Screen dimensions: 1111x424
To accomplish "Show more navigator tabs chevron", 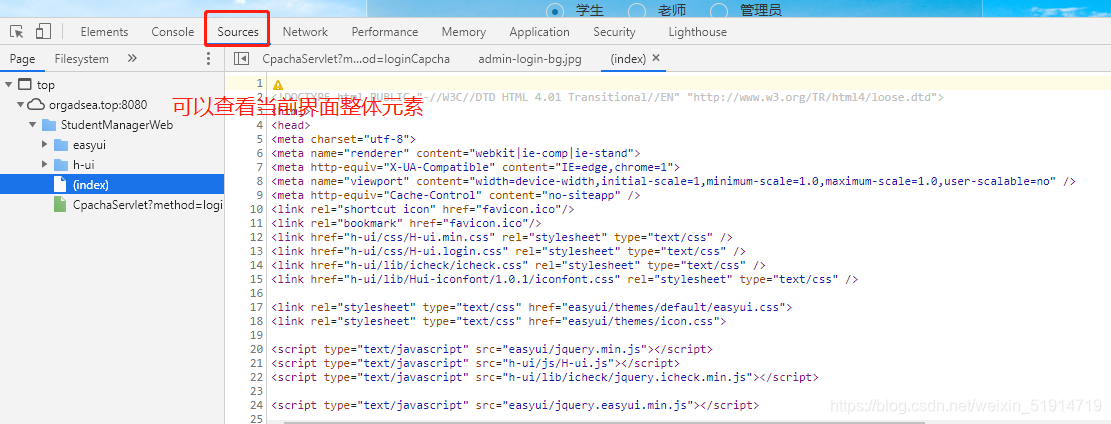I will [132, 58].
